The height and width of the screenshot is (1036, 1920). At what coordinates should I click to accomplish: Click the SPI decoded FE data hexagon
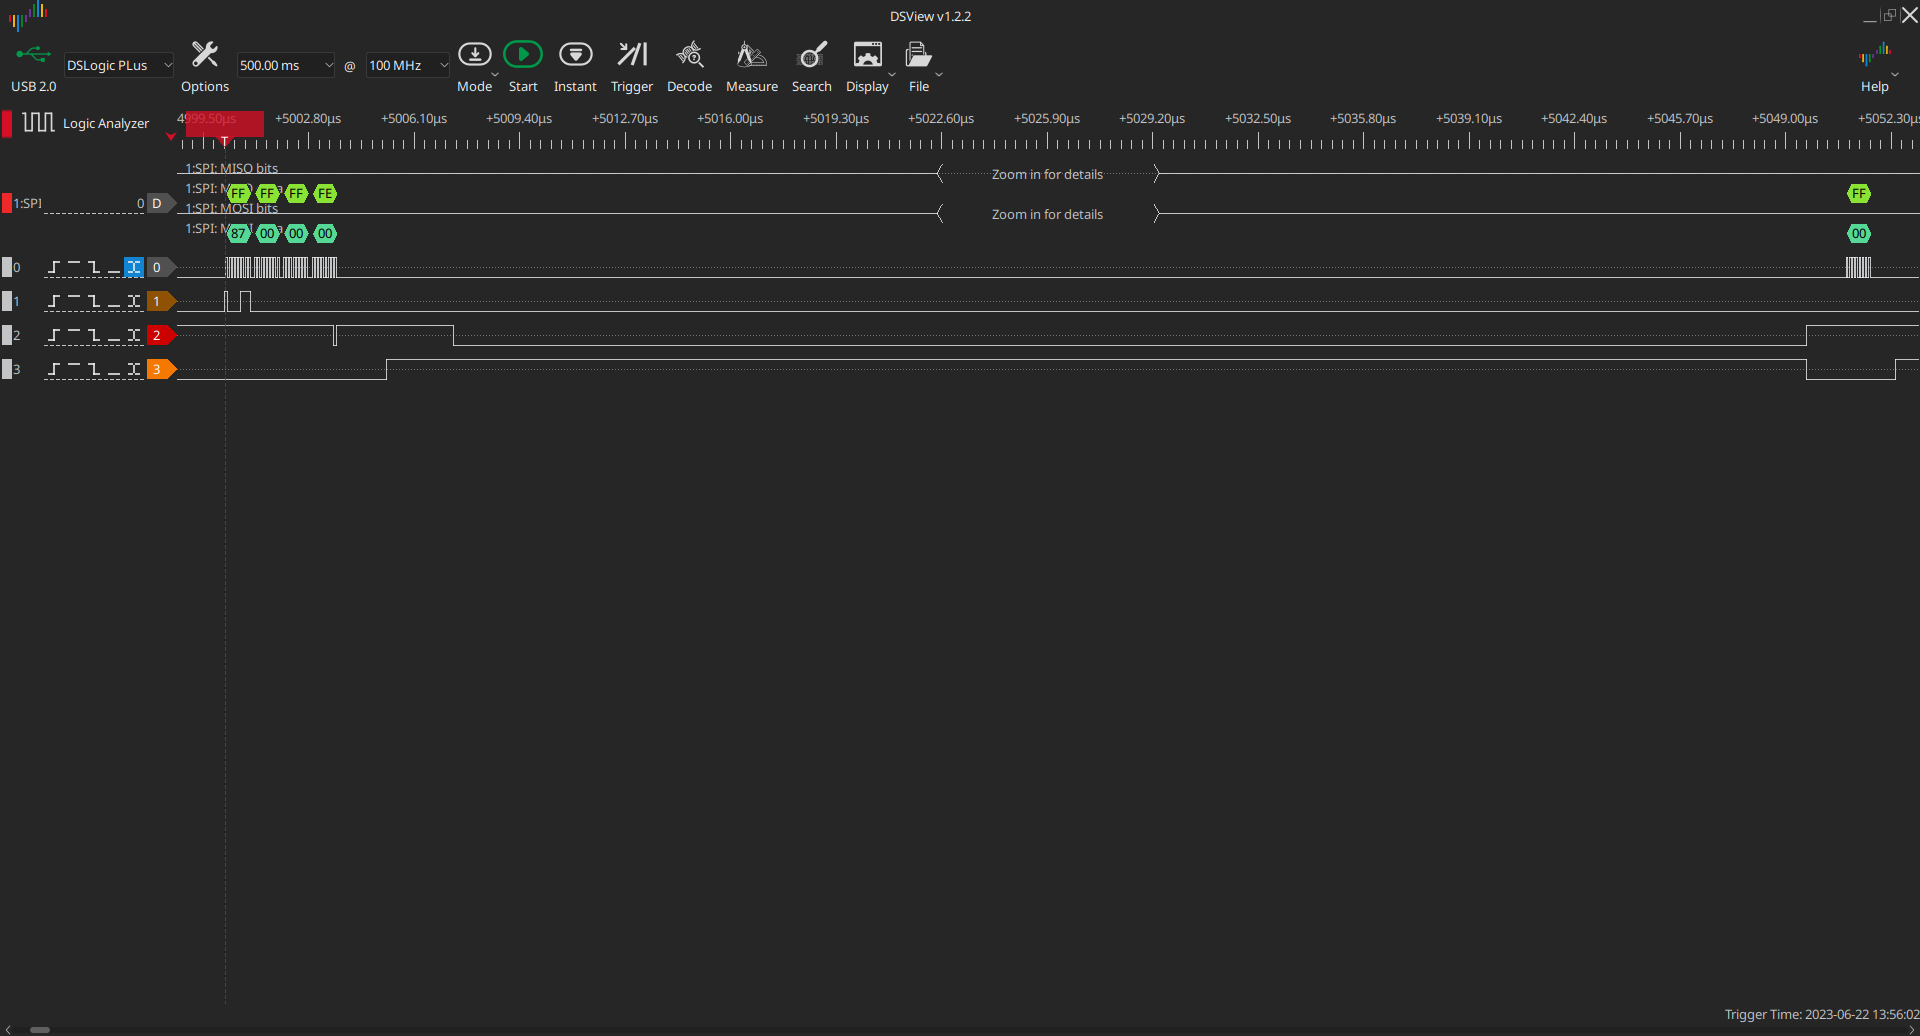[x=325, y=194]
